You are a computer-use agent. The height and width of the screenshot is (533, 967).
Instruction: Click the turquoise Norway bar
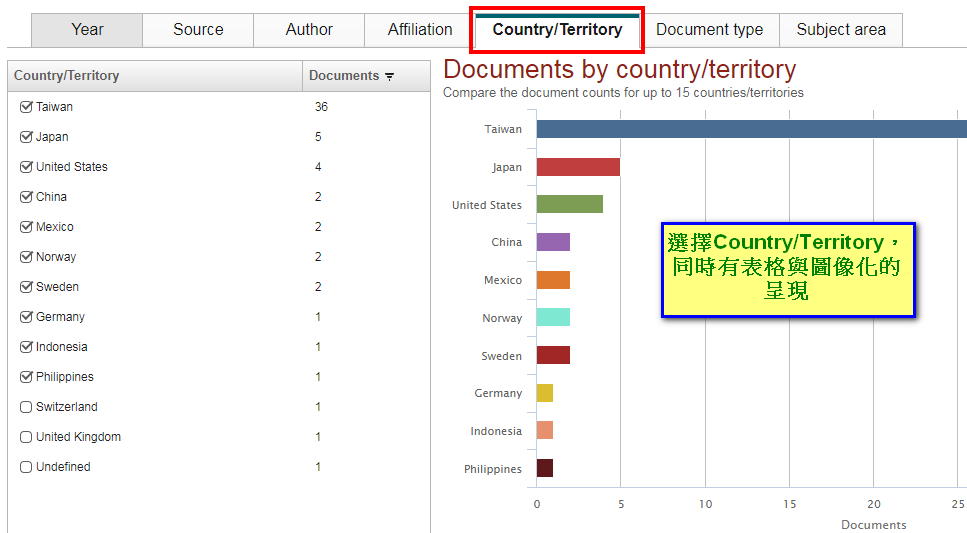553,317
